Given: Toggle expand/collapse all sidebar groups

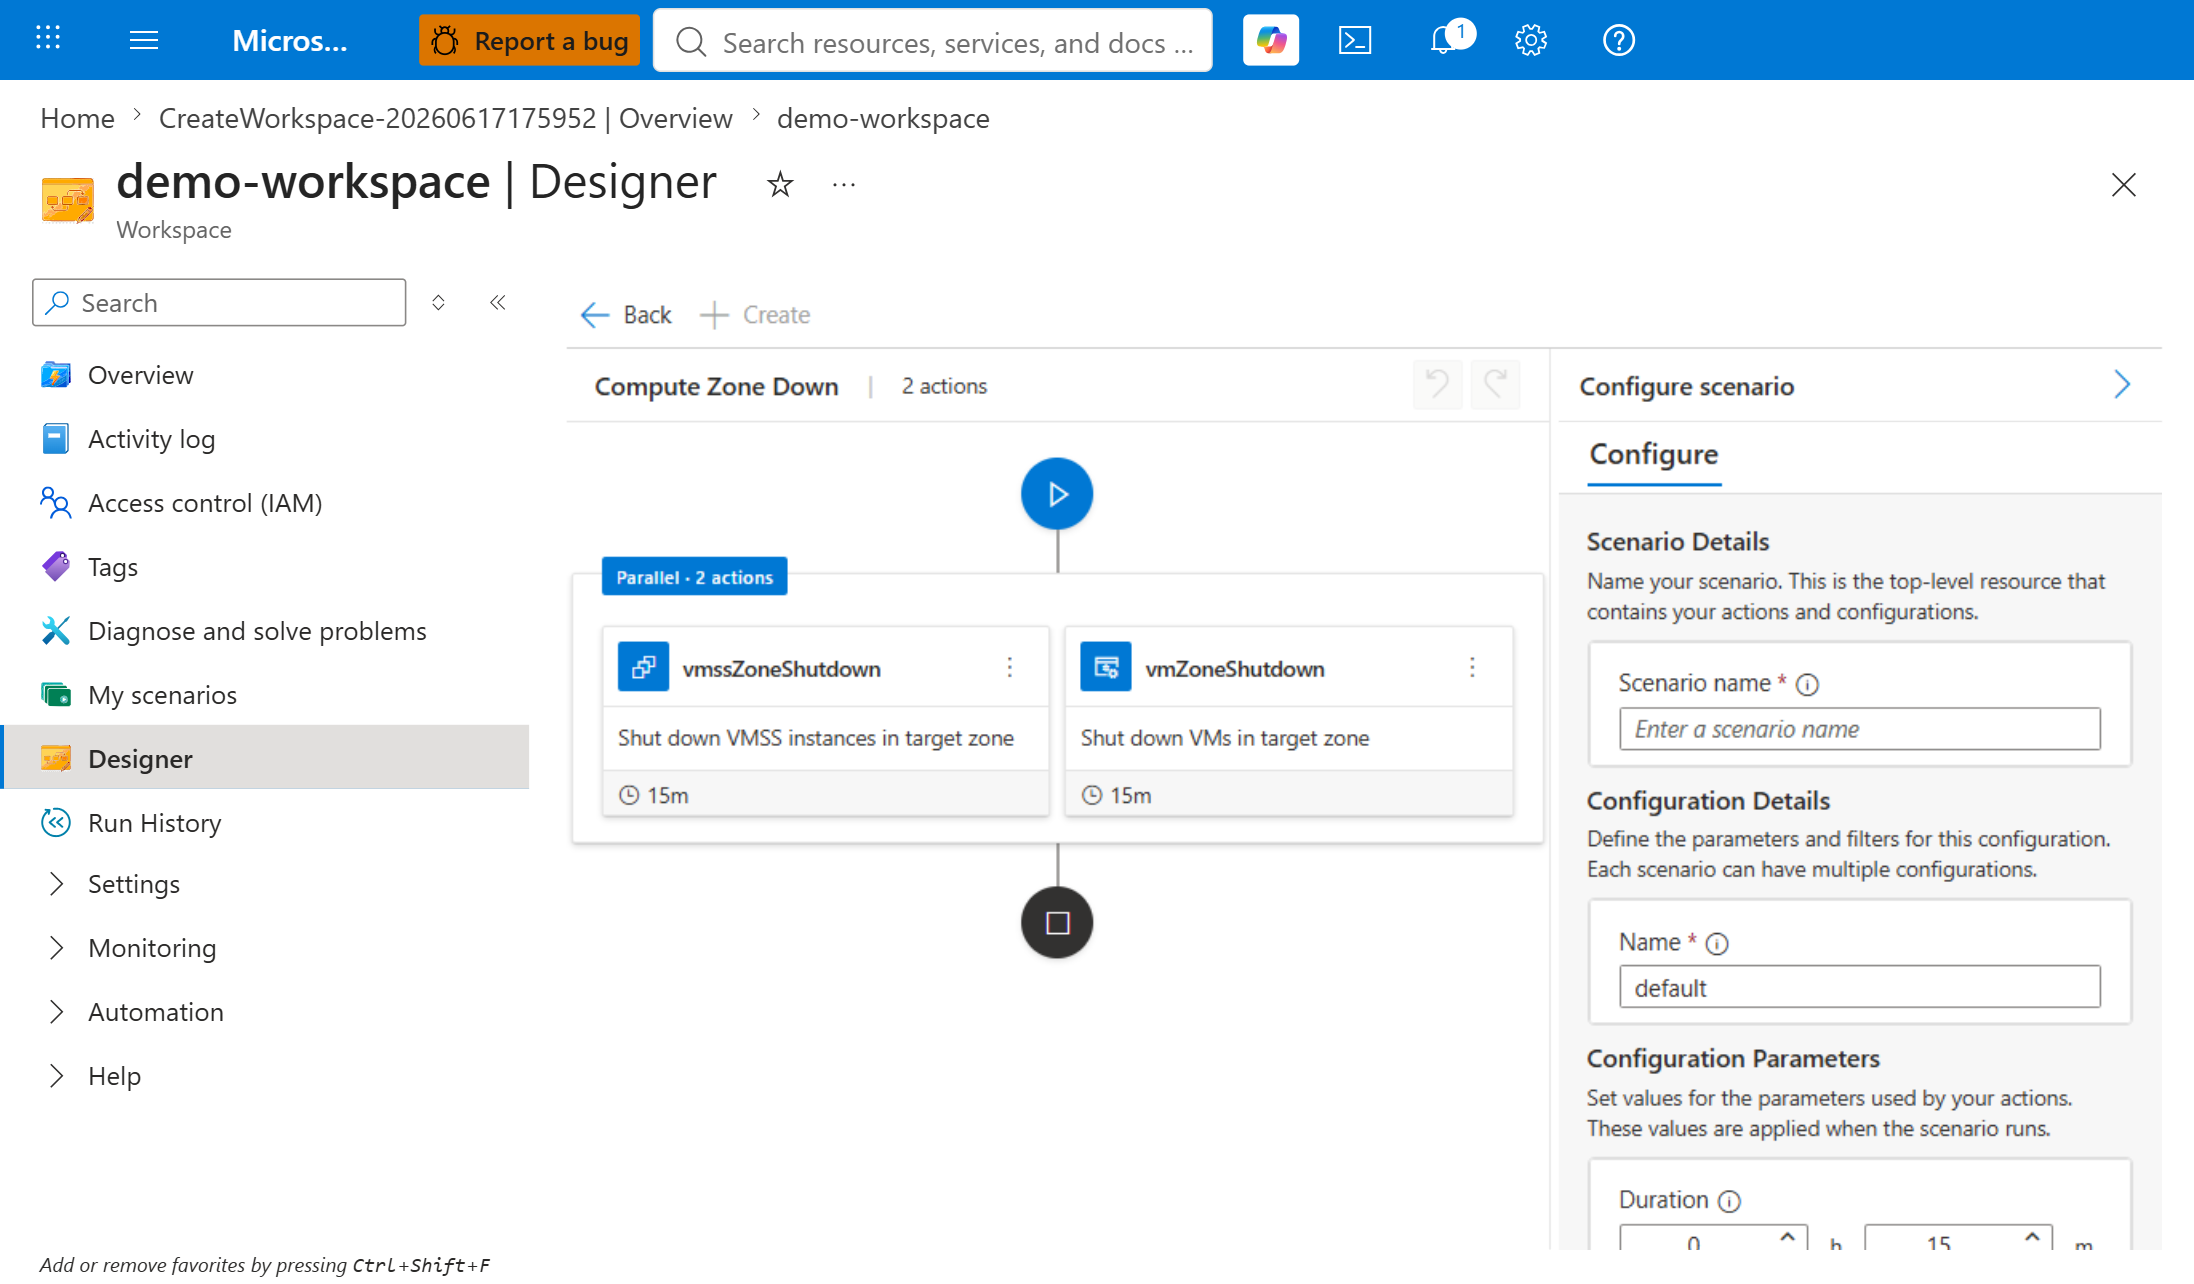Looking at the screenshot, I should 438,302.
